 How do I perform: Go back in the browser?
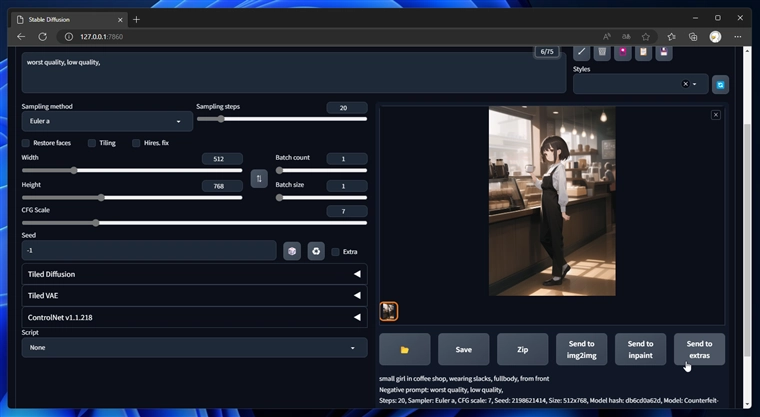click(21, 37)
